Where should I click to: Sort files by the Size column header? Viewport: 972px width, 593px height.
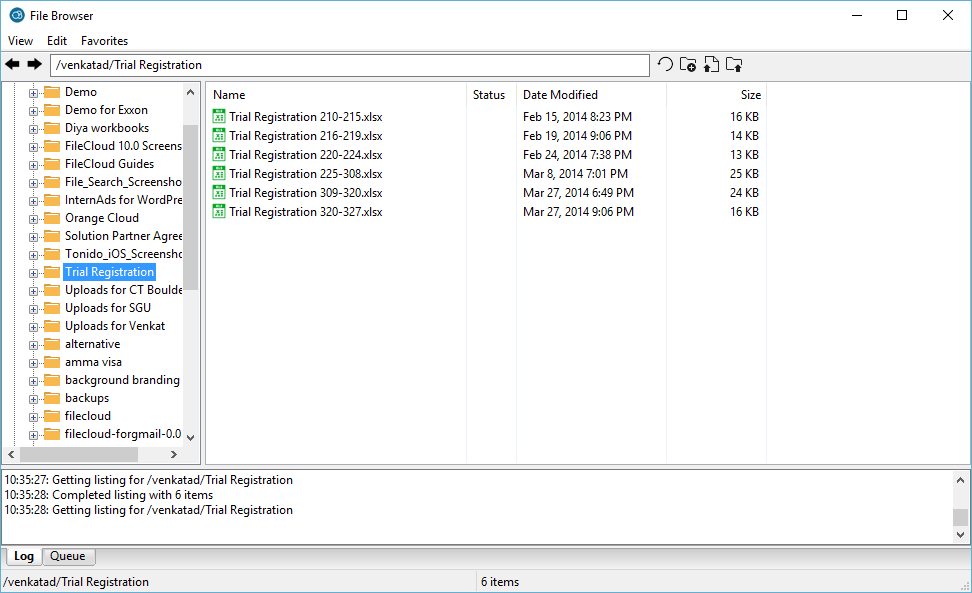click(717, 95)
